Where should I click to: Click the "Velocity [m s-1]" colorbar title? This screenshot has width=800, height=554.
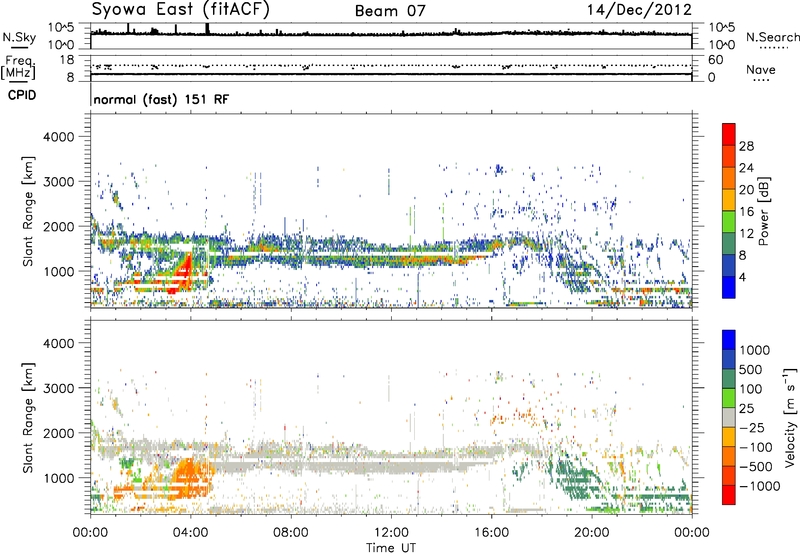(x=790, y=417)
